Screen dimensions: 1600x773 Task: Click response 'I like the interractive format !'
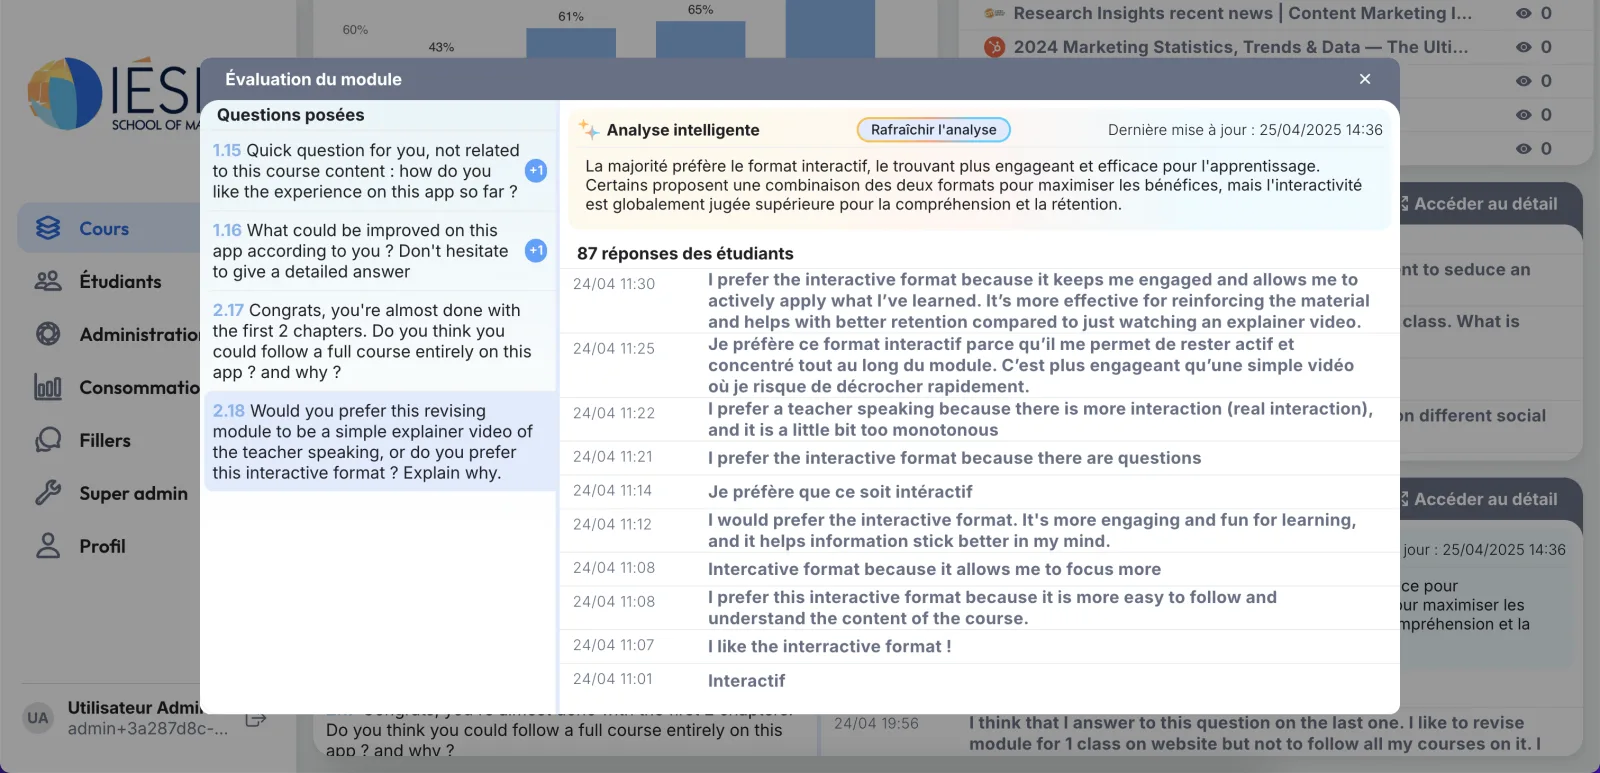829,647
